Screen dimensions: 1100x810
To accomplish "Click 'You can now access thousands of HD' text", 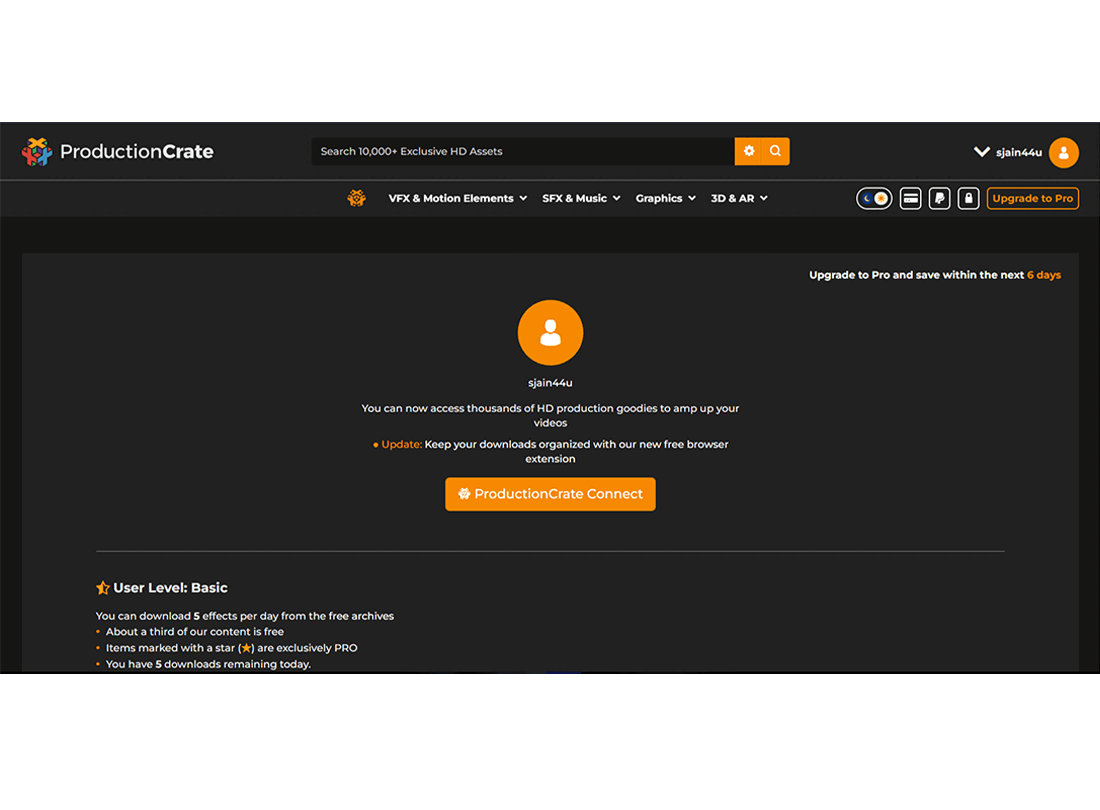I will tap(550, 415).
